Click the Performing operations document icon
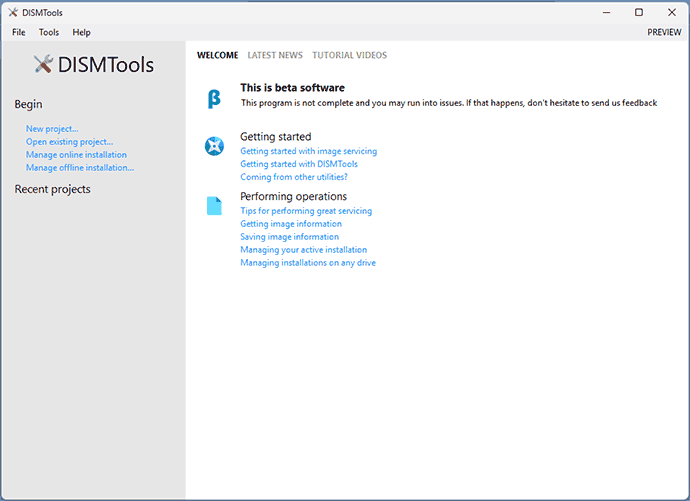 coord(214,206)
